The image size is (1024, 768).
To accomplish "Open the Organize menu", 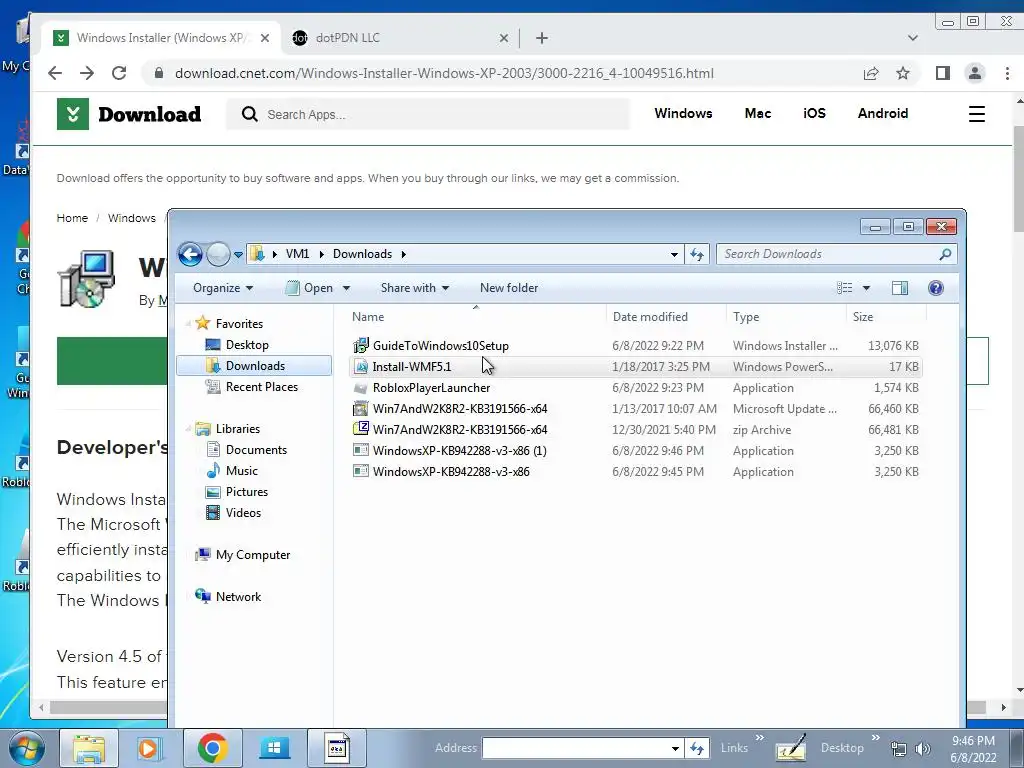I will click(223, 288).
